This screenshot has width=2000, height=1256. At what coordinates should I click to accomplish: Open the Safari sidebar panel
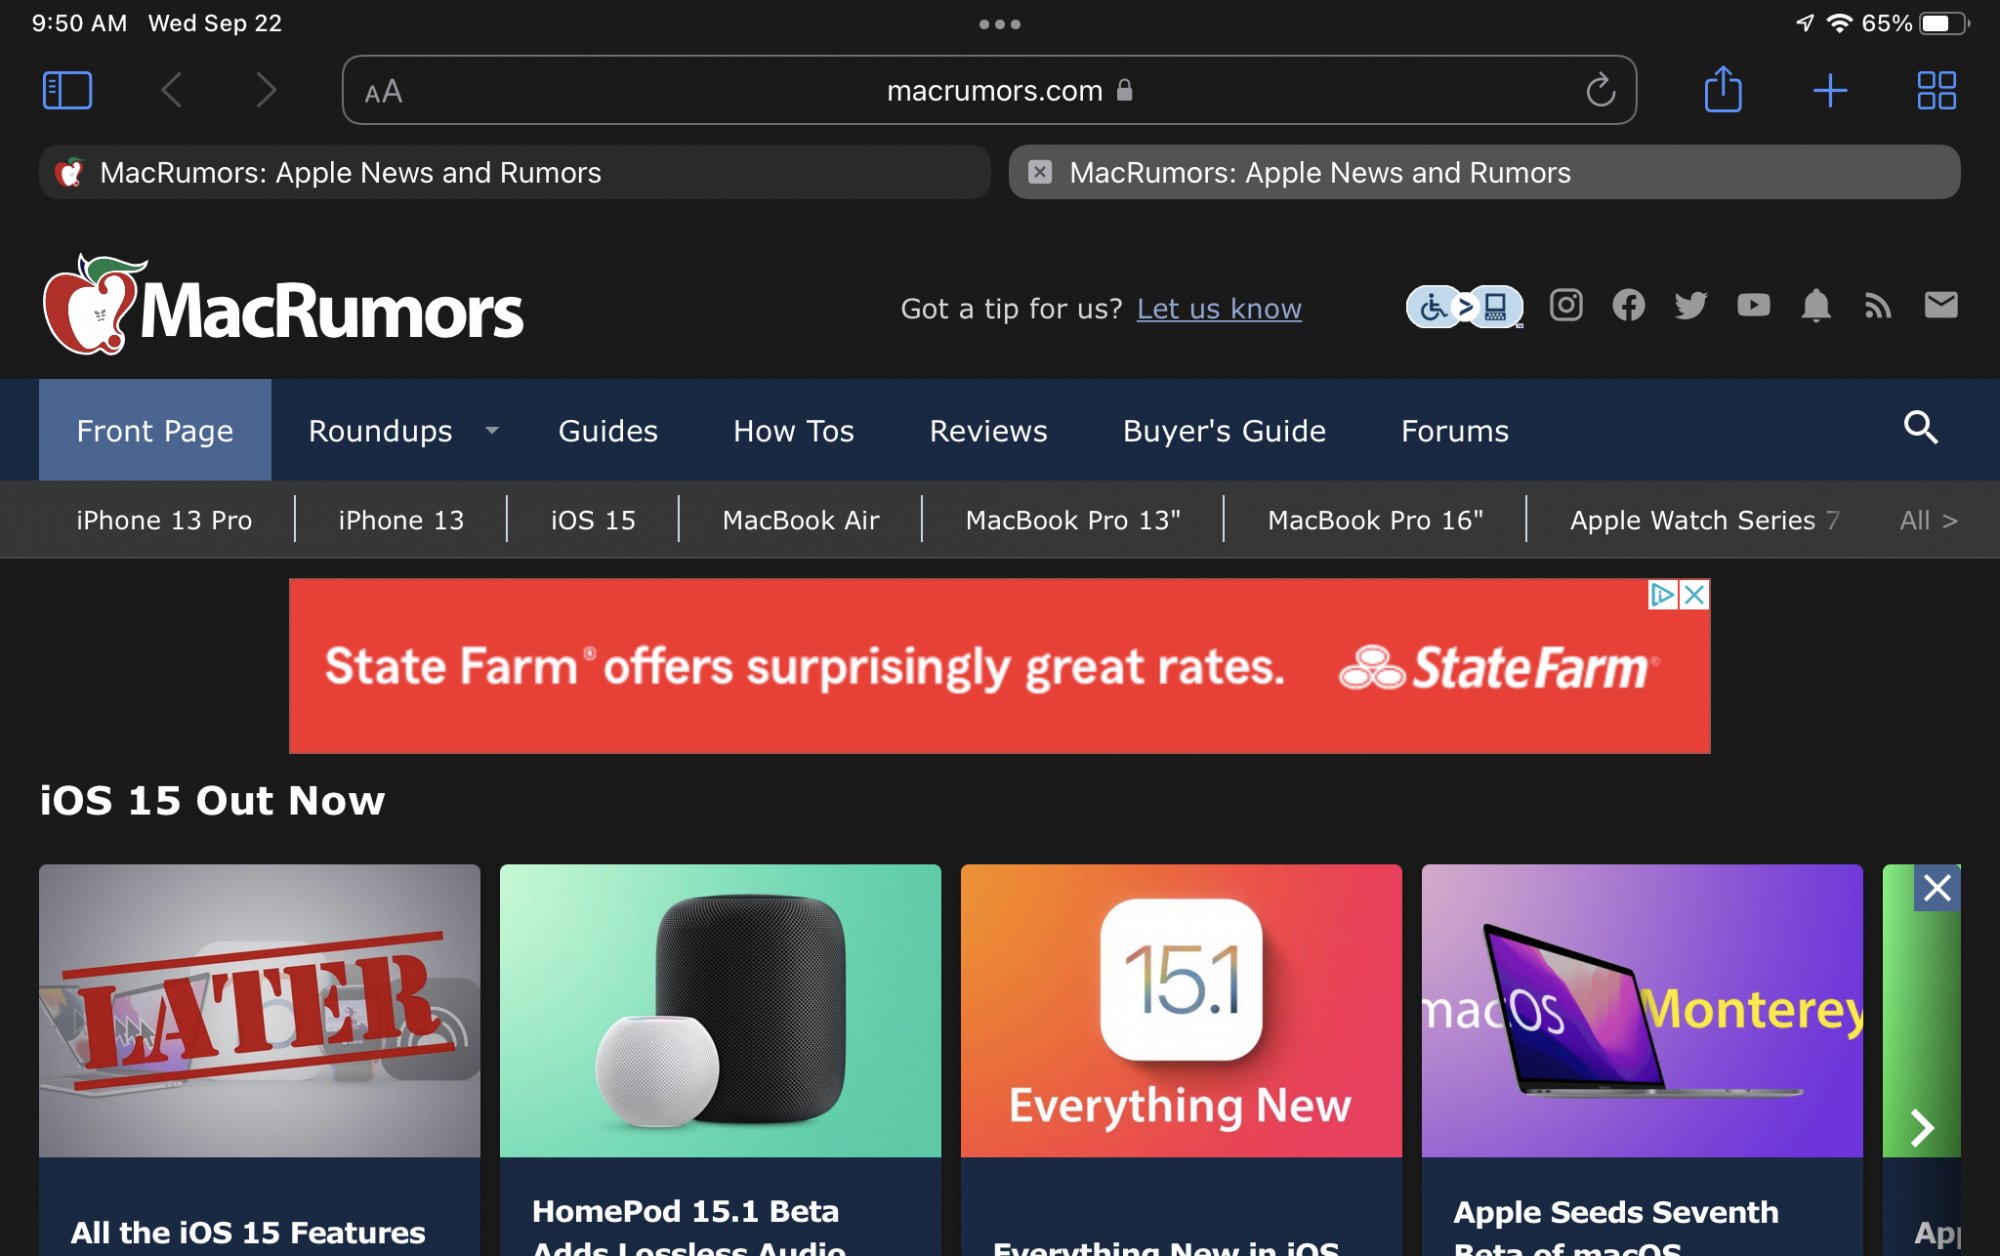pos(68,90)
